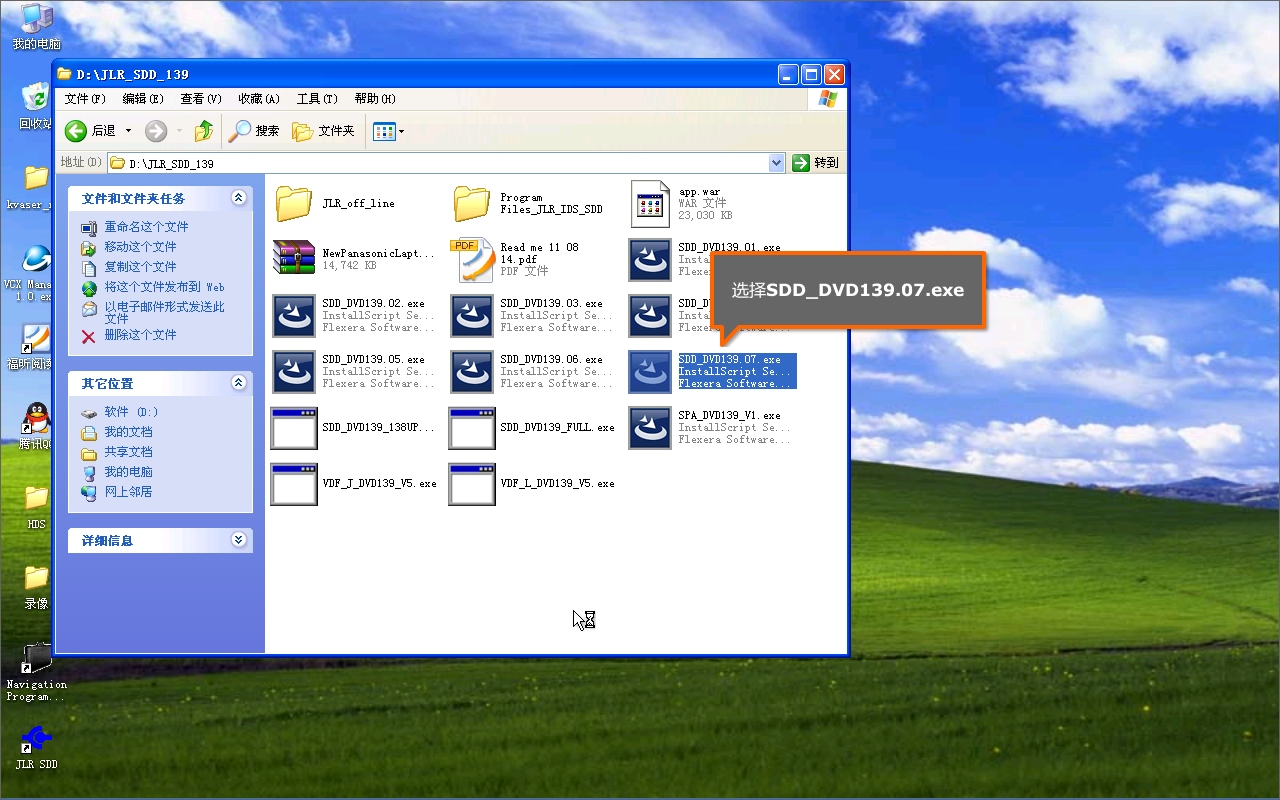Expand the Details (详细信息) panel
1280x800 pixels.
[238, 540]
